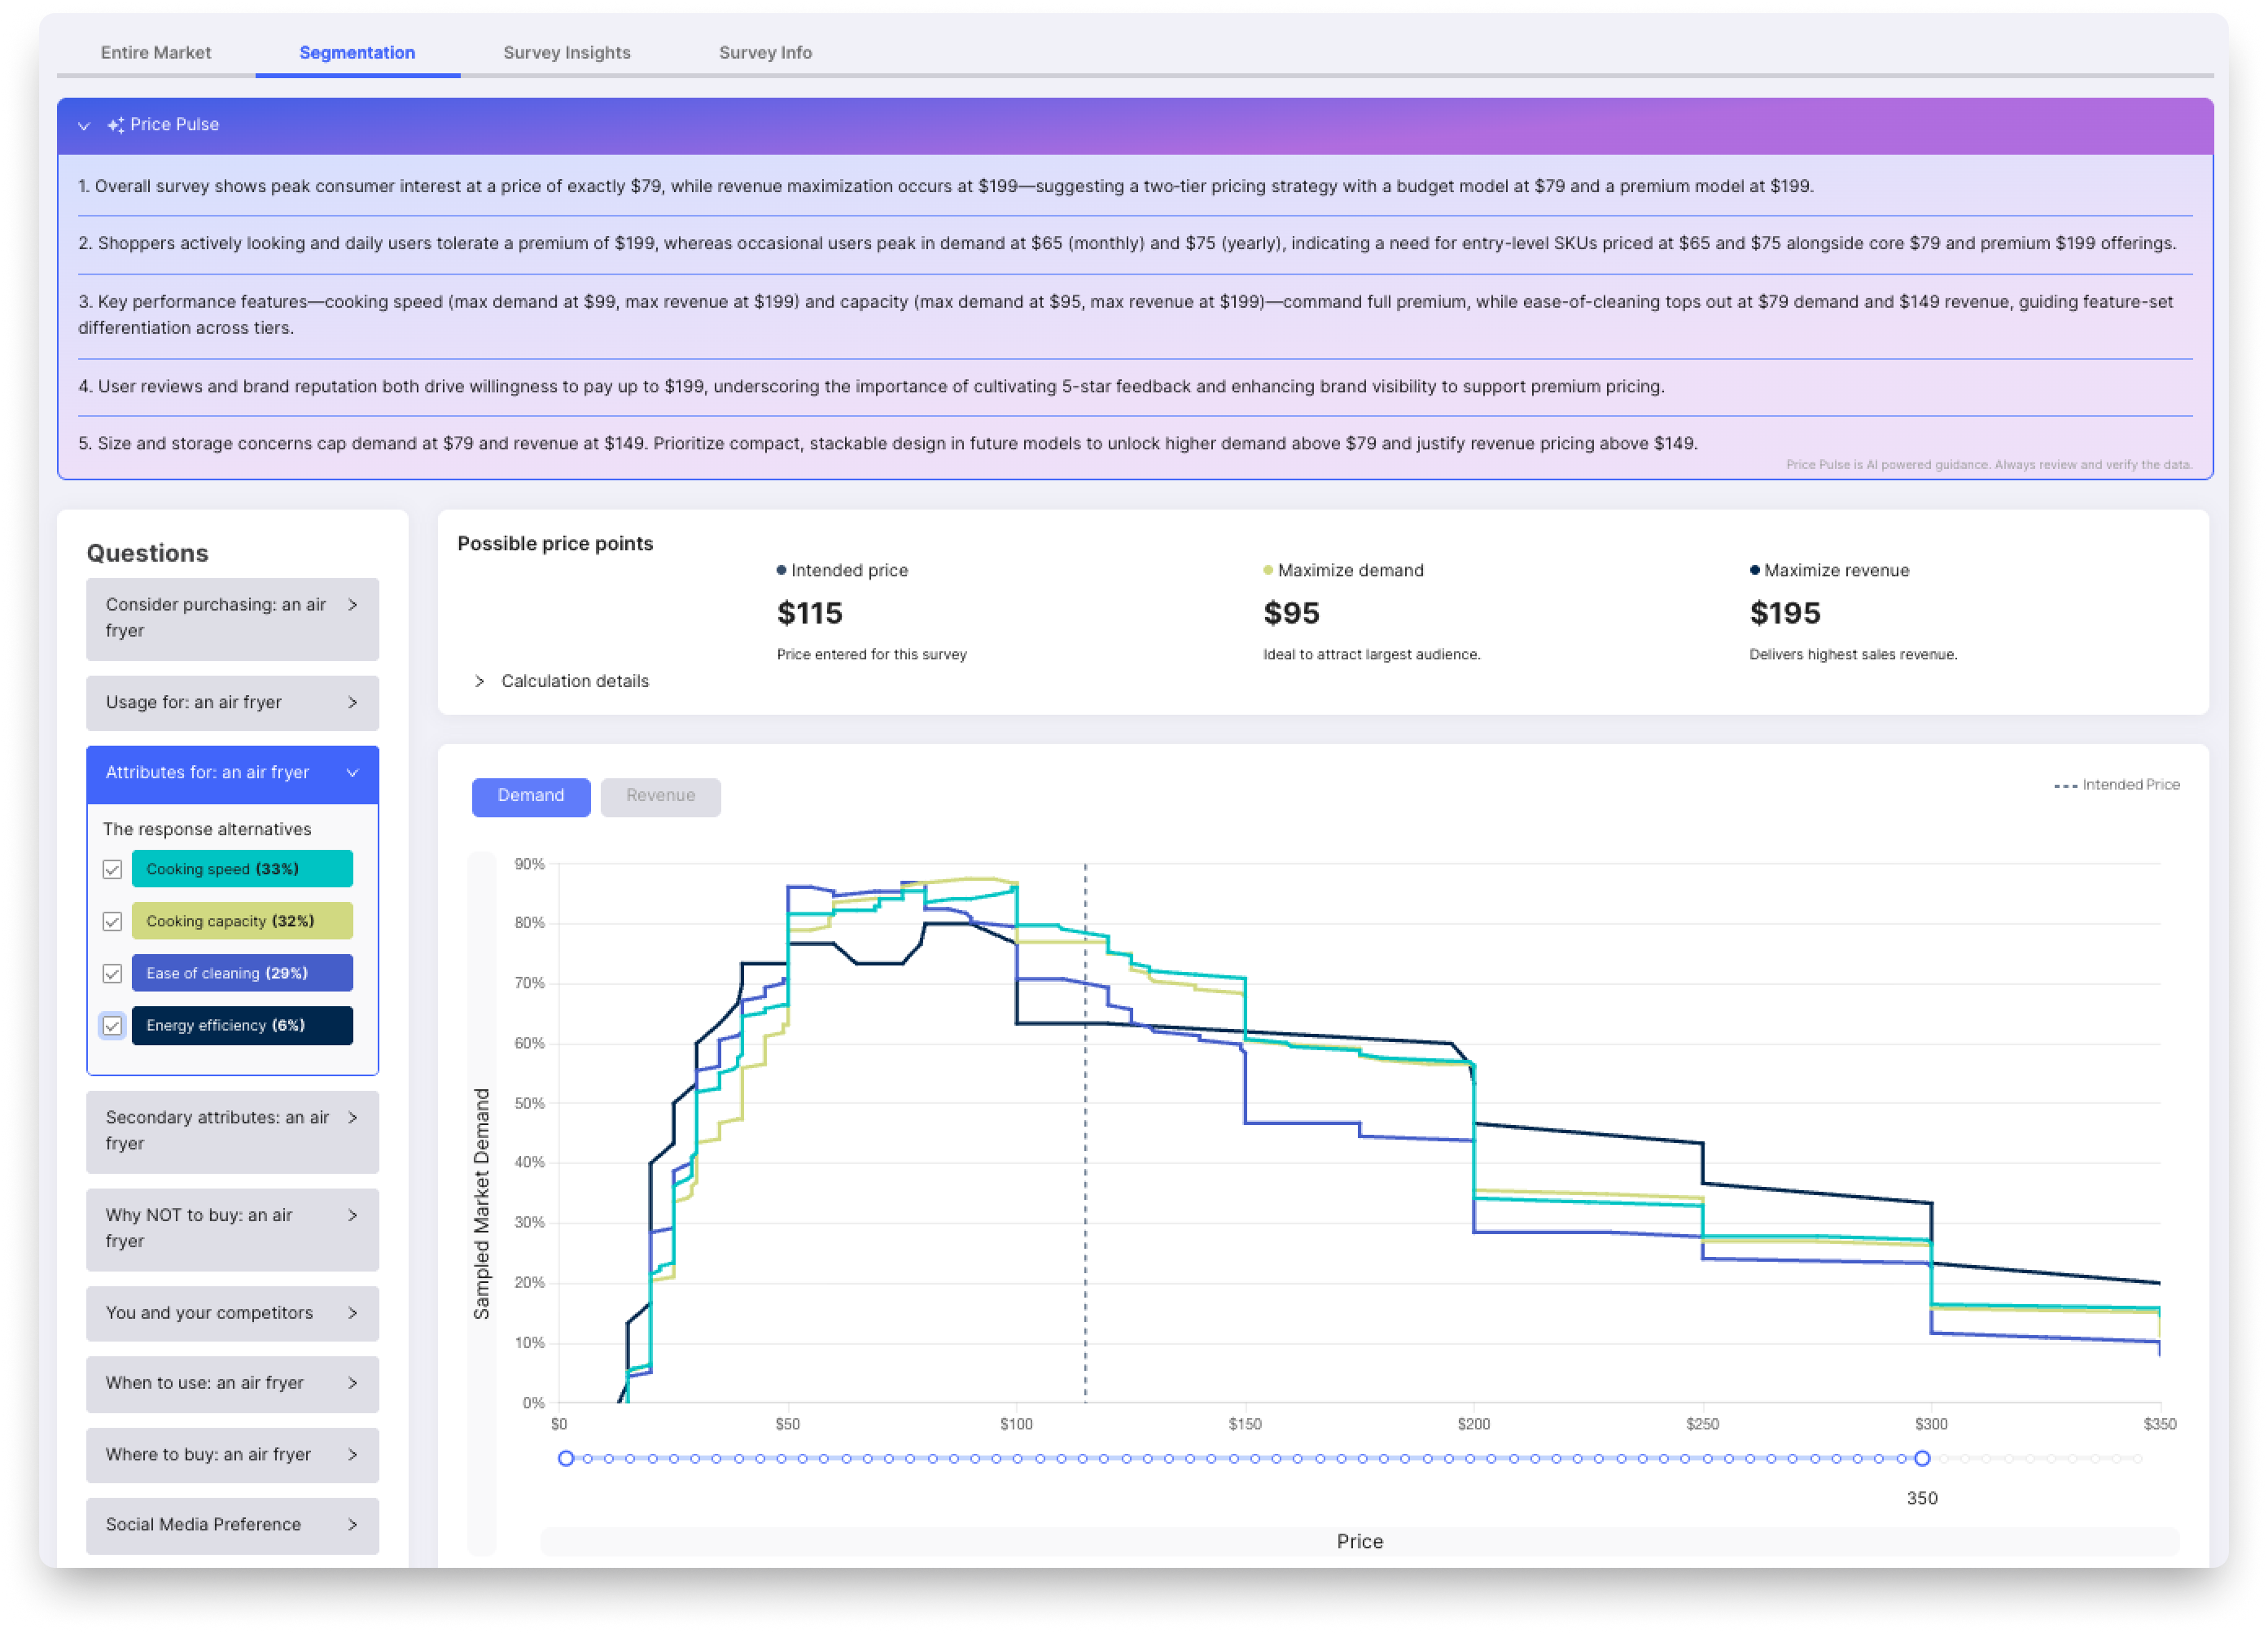Click arrow icon on You and your competitors
This screenshot has width=2268, height=1633.
[352, 1313]
